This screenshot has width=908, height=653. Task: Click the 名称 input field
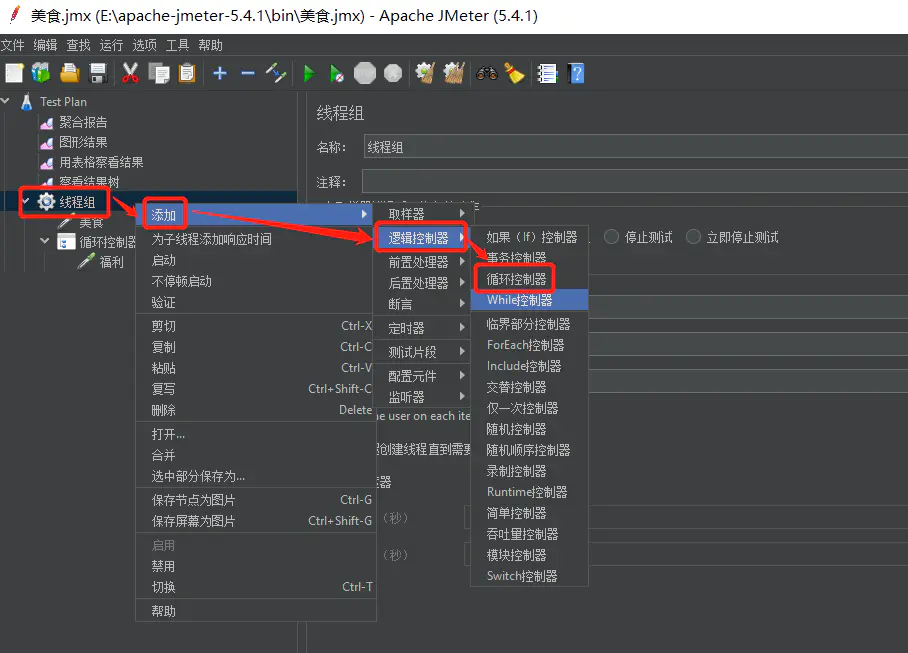[635, 146]
